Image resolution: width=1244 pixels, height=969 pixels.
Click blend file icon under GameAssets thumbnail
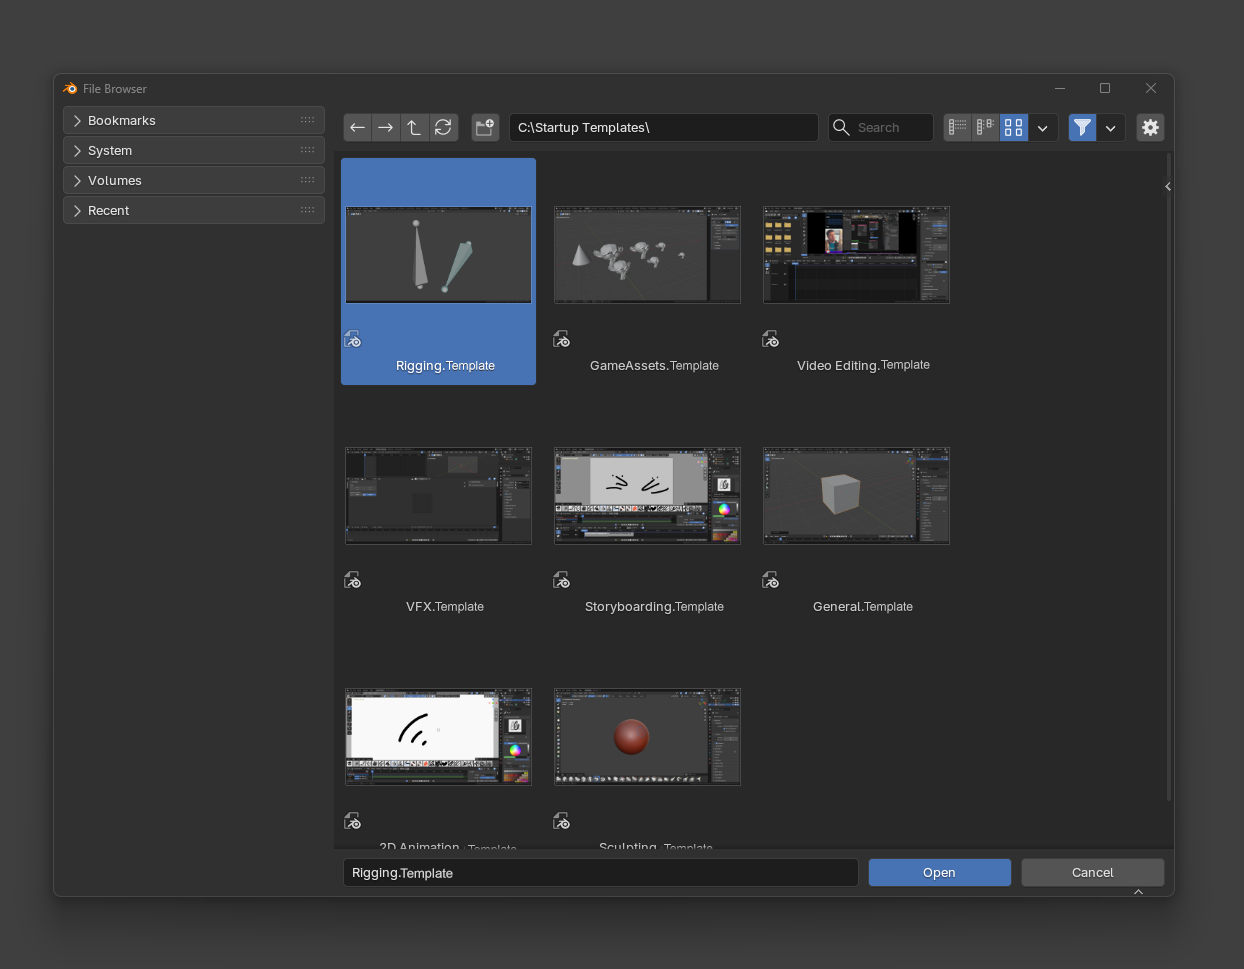(x=562, y=340)
